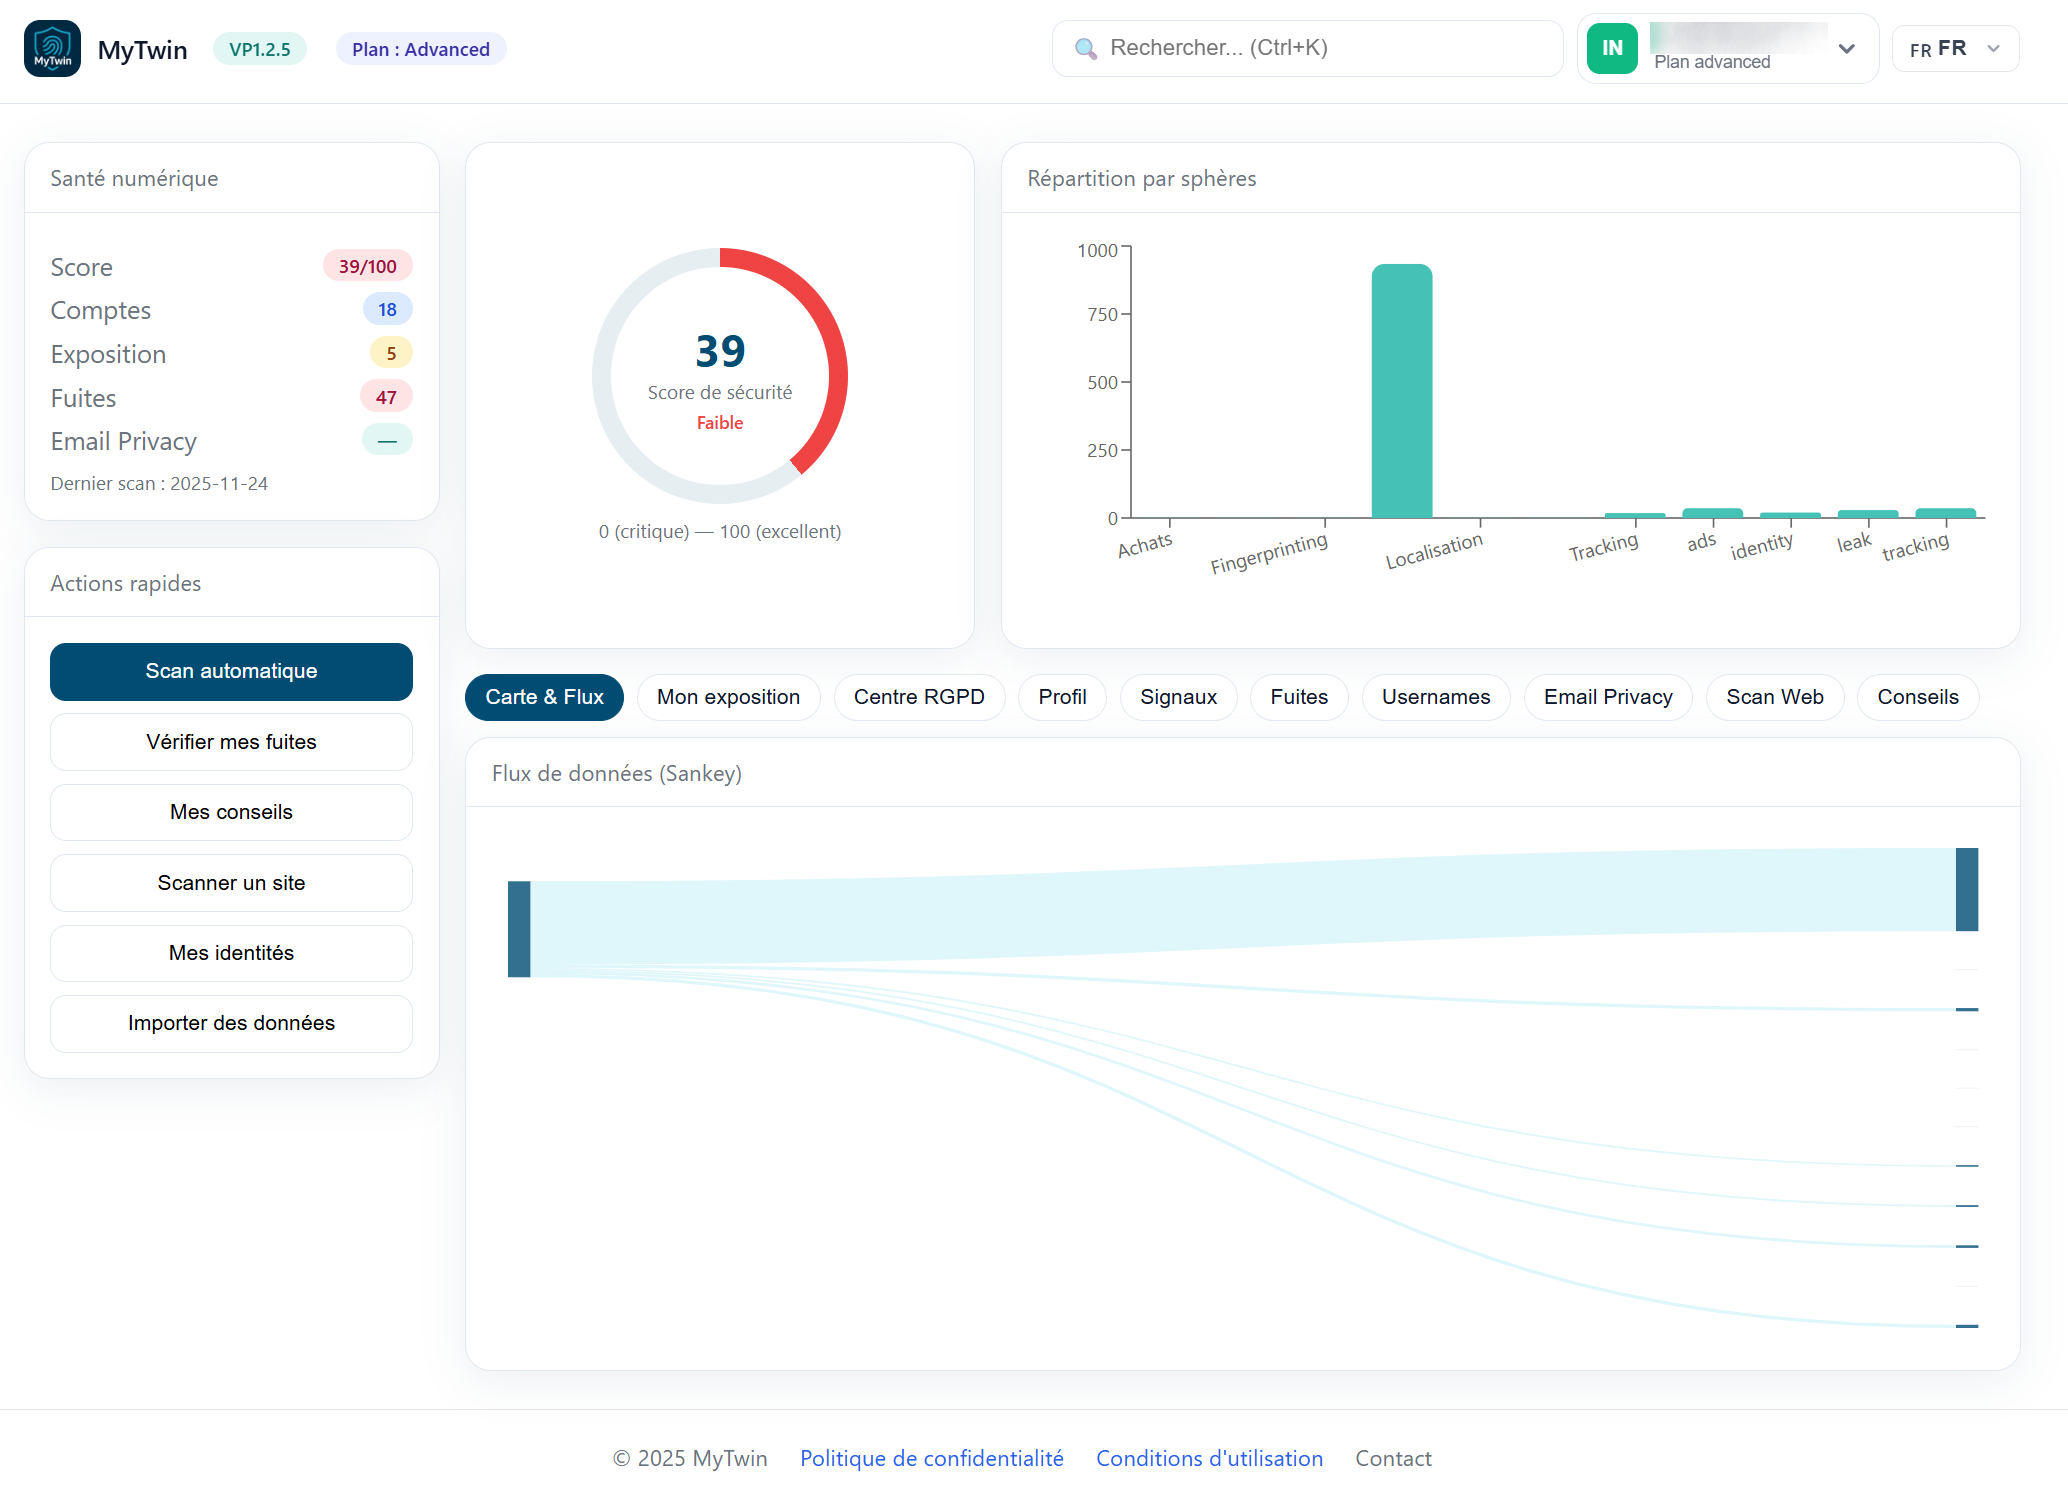Click the Email Privacy dash indicator

pos(387,439)
